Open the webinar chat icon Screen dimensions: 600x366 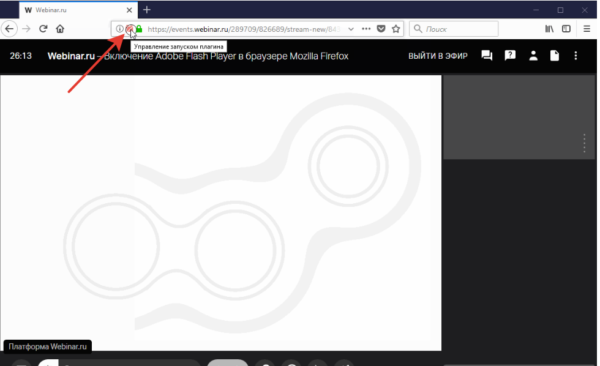(487, 56)
